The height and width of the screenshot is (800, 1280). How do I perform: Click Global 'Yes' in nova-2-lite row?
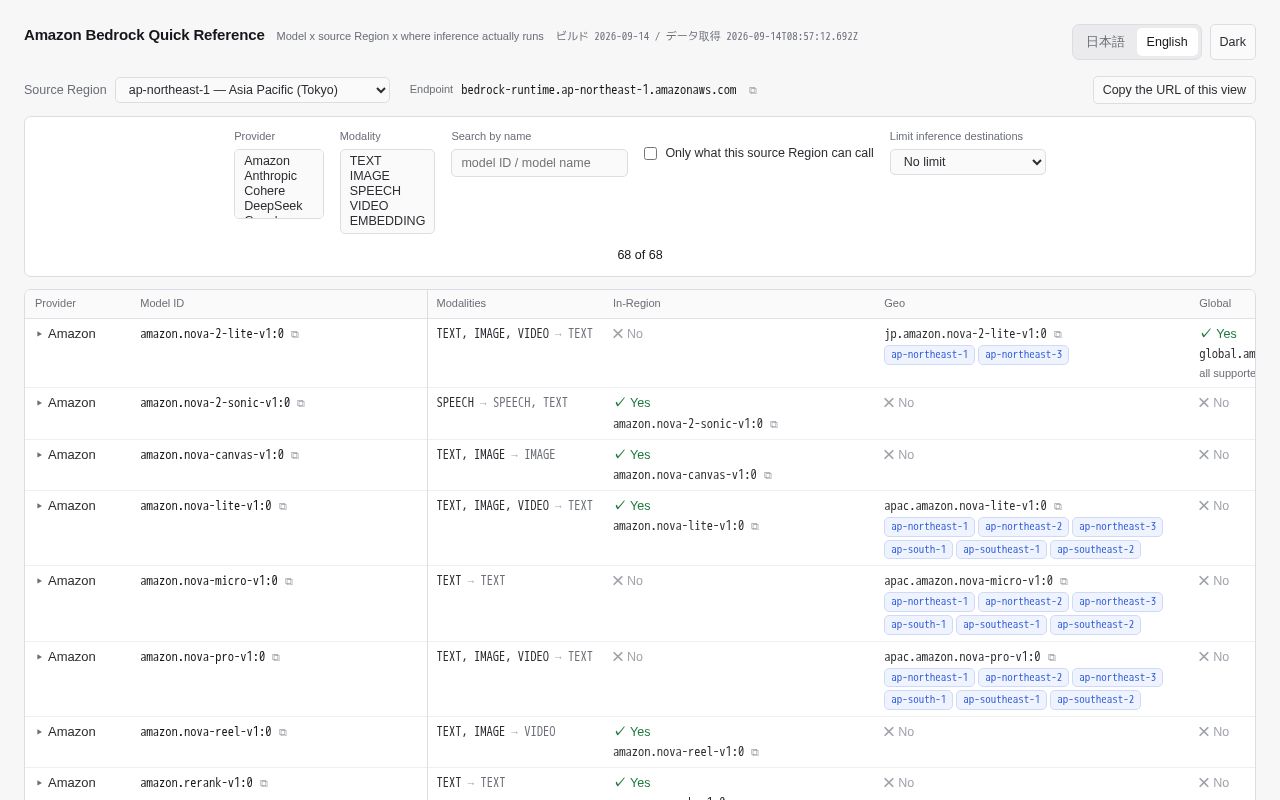pos(1218,334)
